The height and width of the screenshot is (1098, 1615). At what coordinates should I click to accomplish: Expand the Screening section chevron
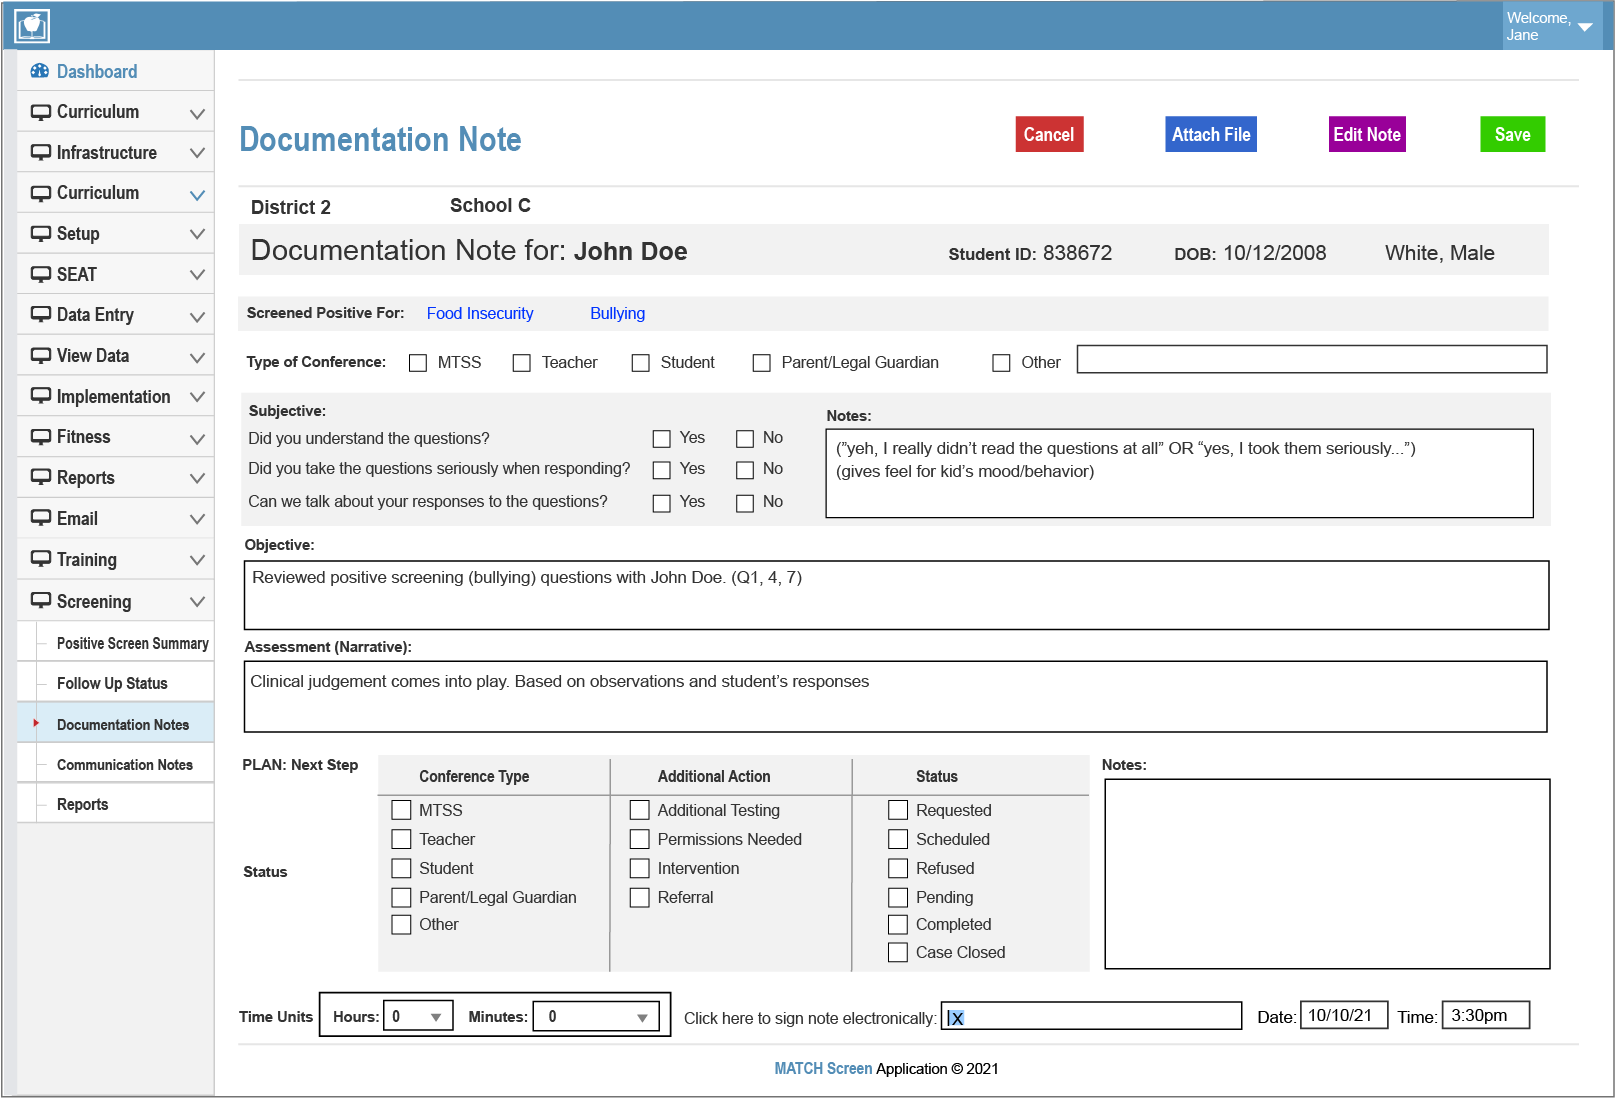click(x=196, y=601)
